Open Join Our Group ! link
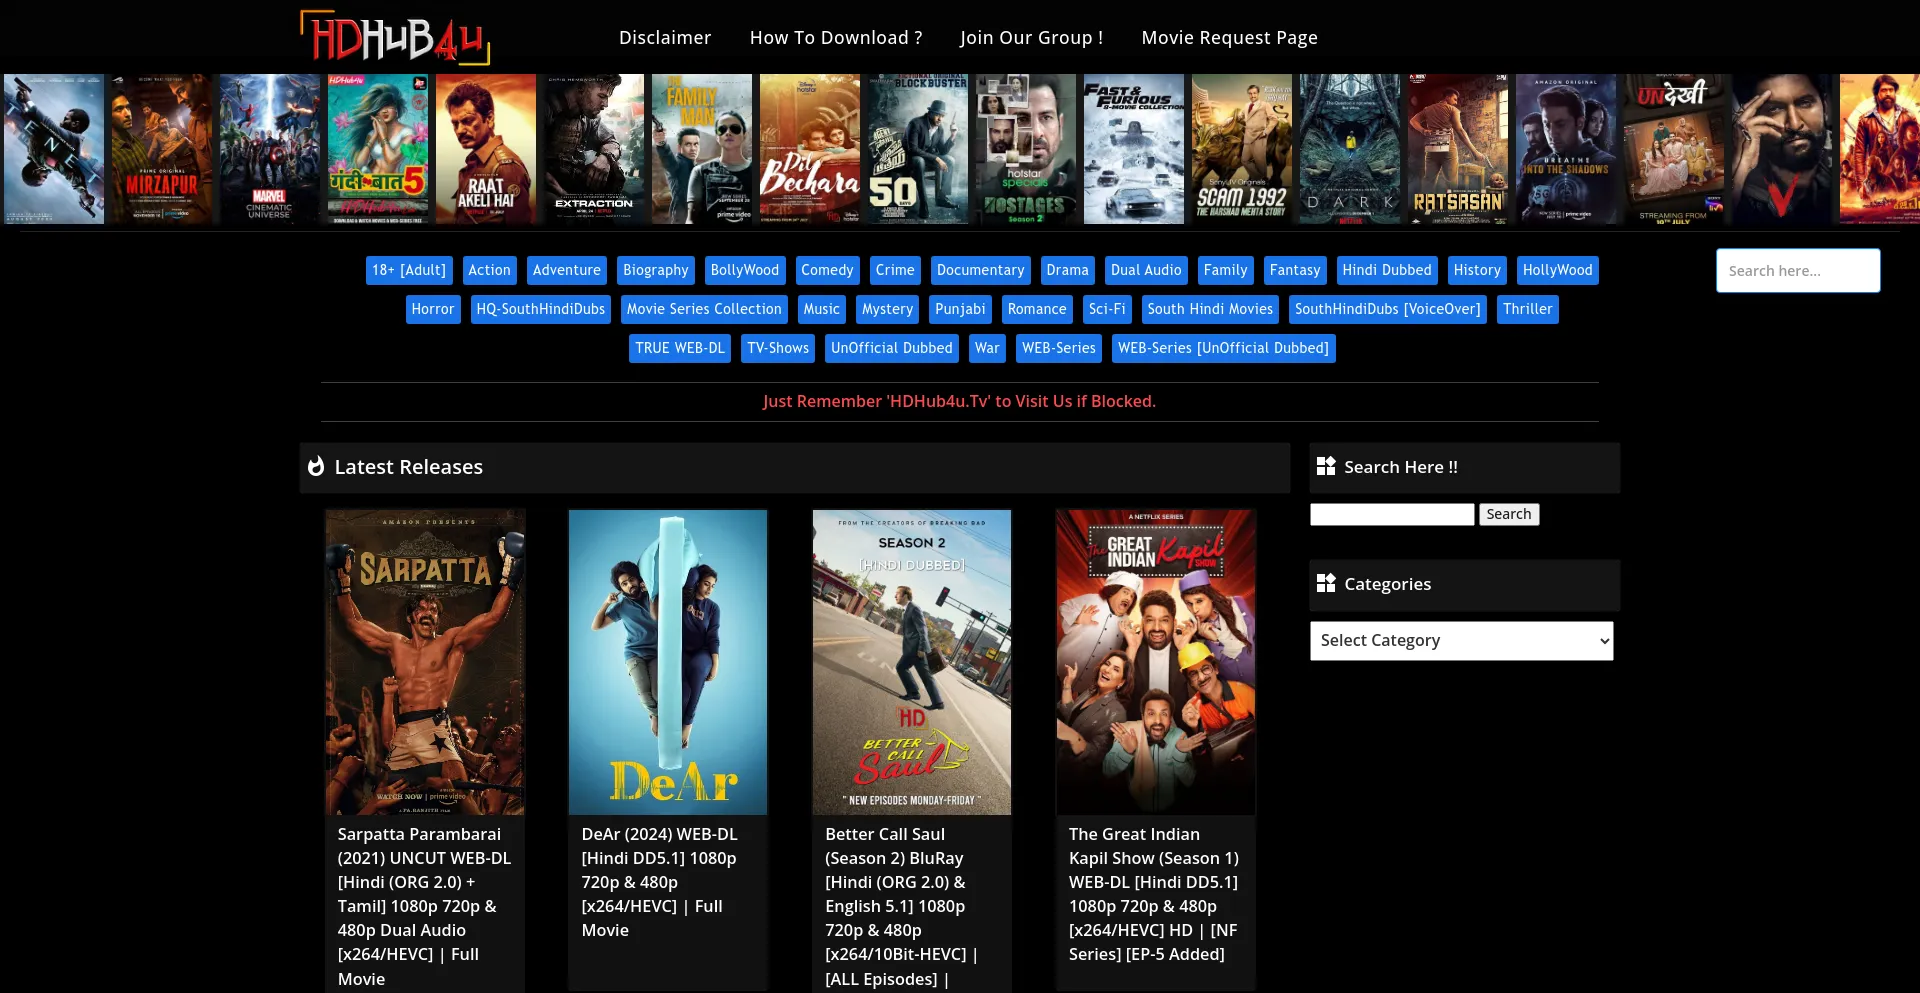 [x=1032, y=37]
